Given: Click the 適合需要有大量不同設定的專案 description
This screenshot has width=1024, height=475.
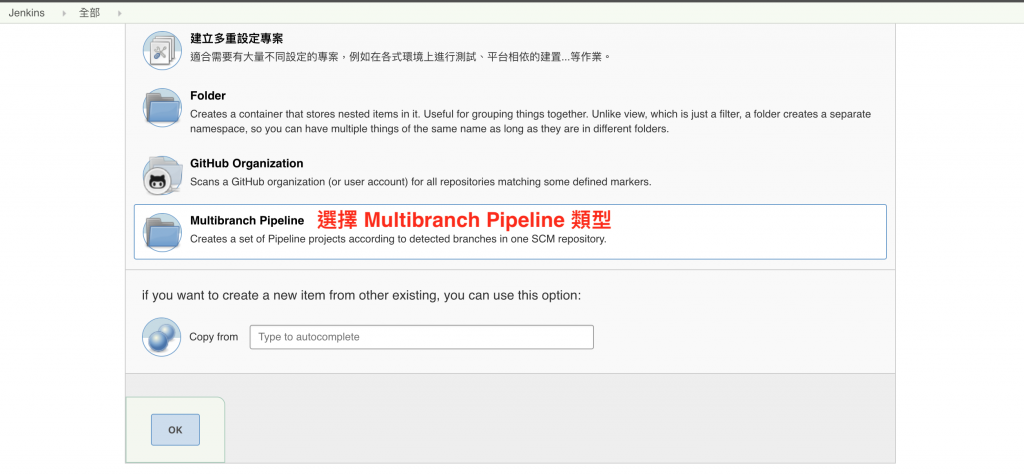Looking at the screenshot, I should 400,57.
